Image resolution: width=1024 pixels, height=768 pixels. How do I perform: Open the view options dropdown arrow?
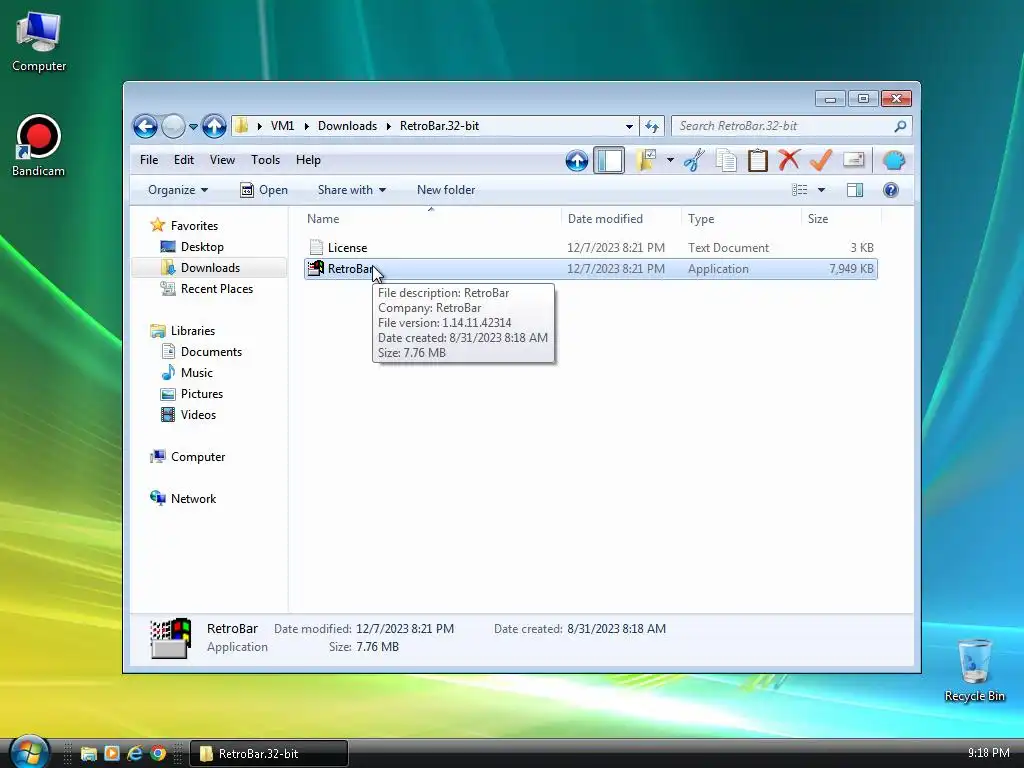click(822, 190)
